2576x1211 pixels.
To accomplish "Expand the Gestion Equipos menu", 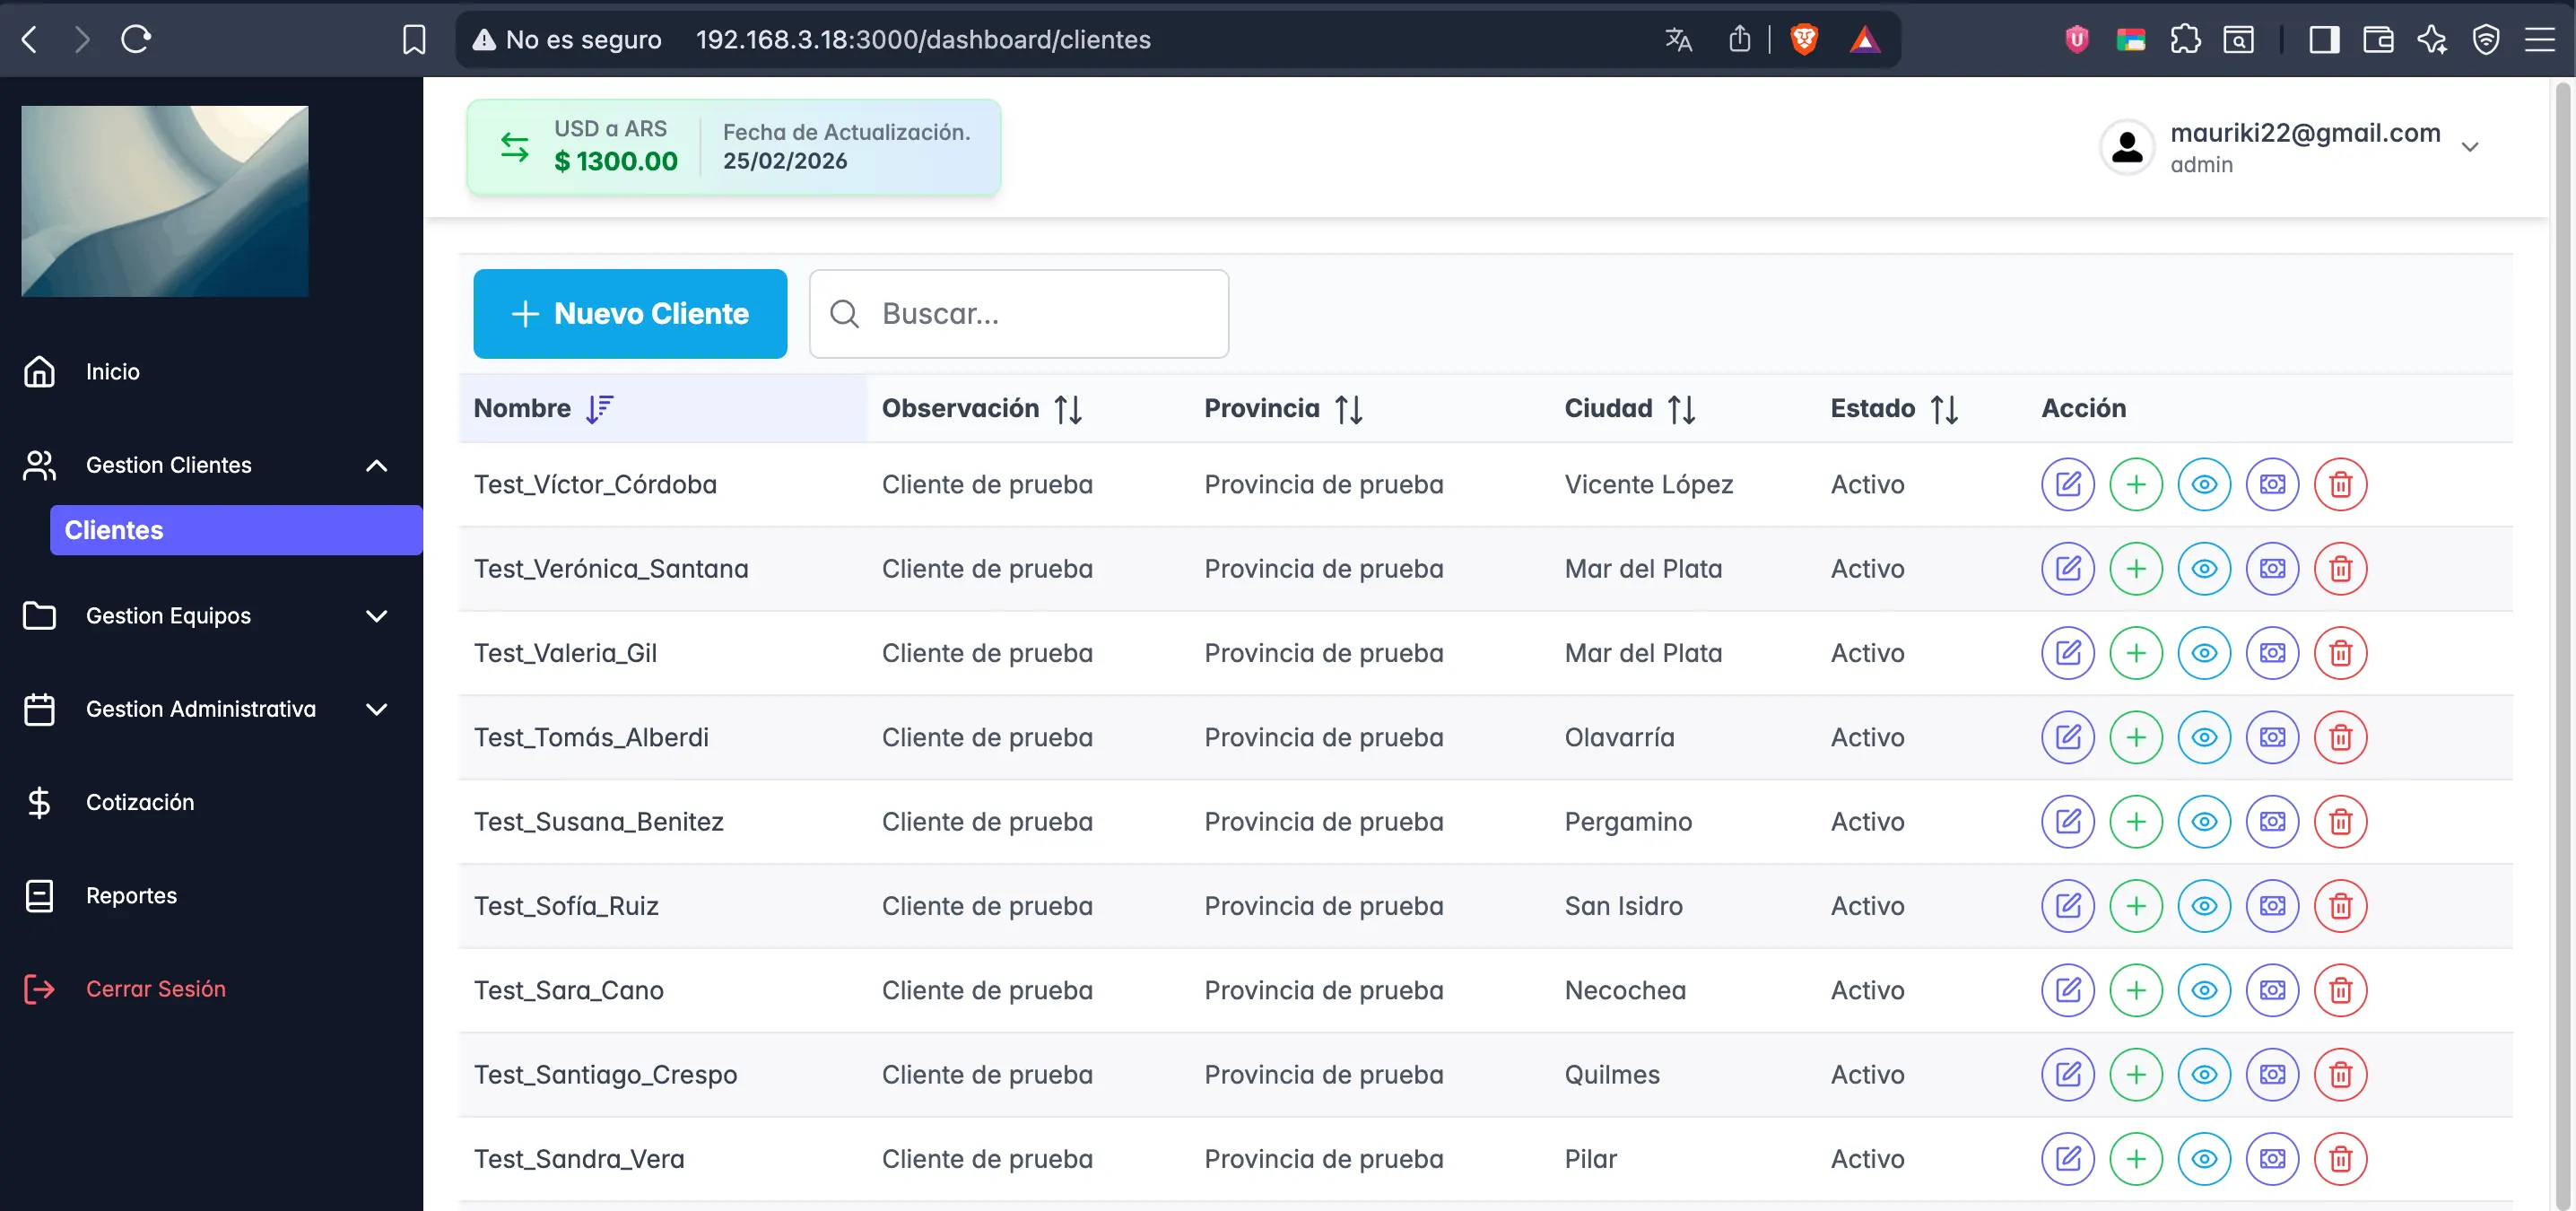I will (376, 616).
